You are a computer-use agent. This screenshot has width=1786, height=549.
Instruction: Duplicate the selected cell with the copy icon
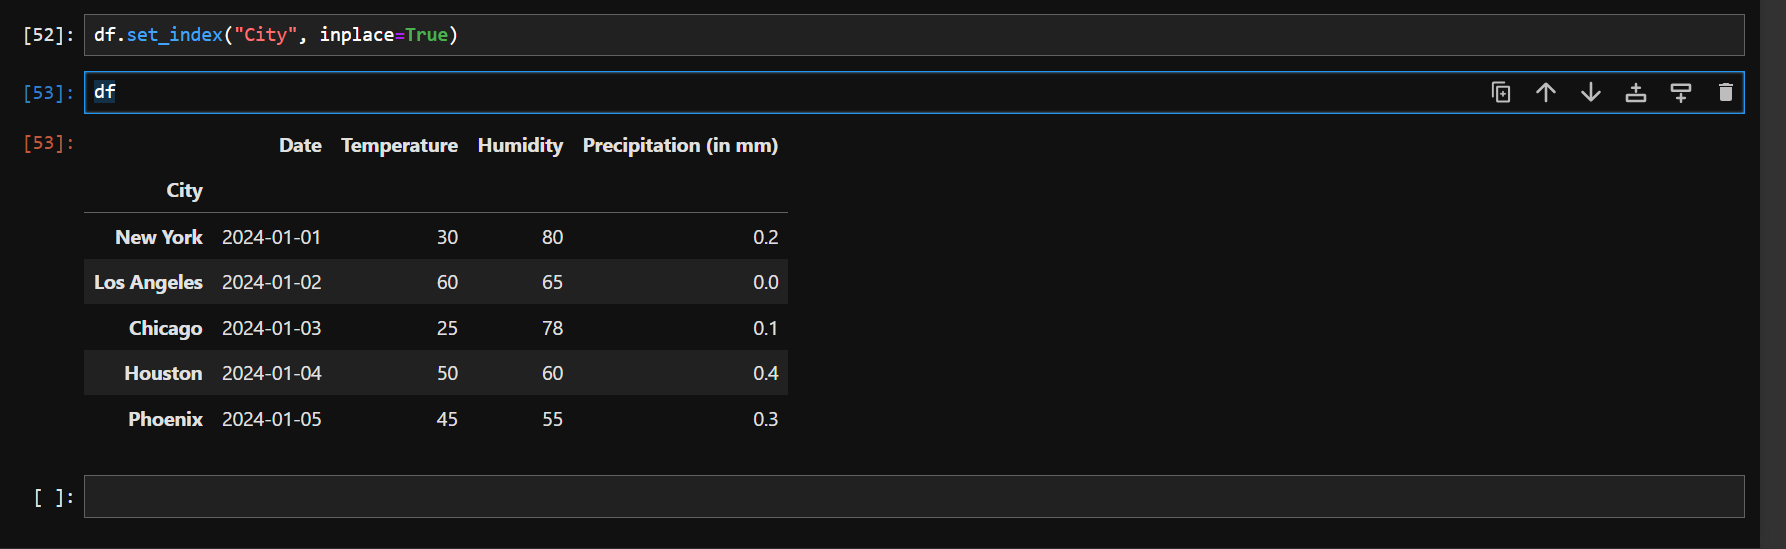click(1501, 92)
